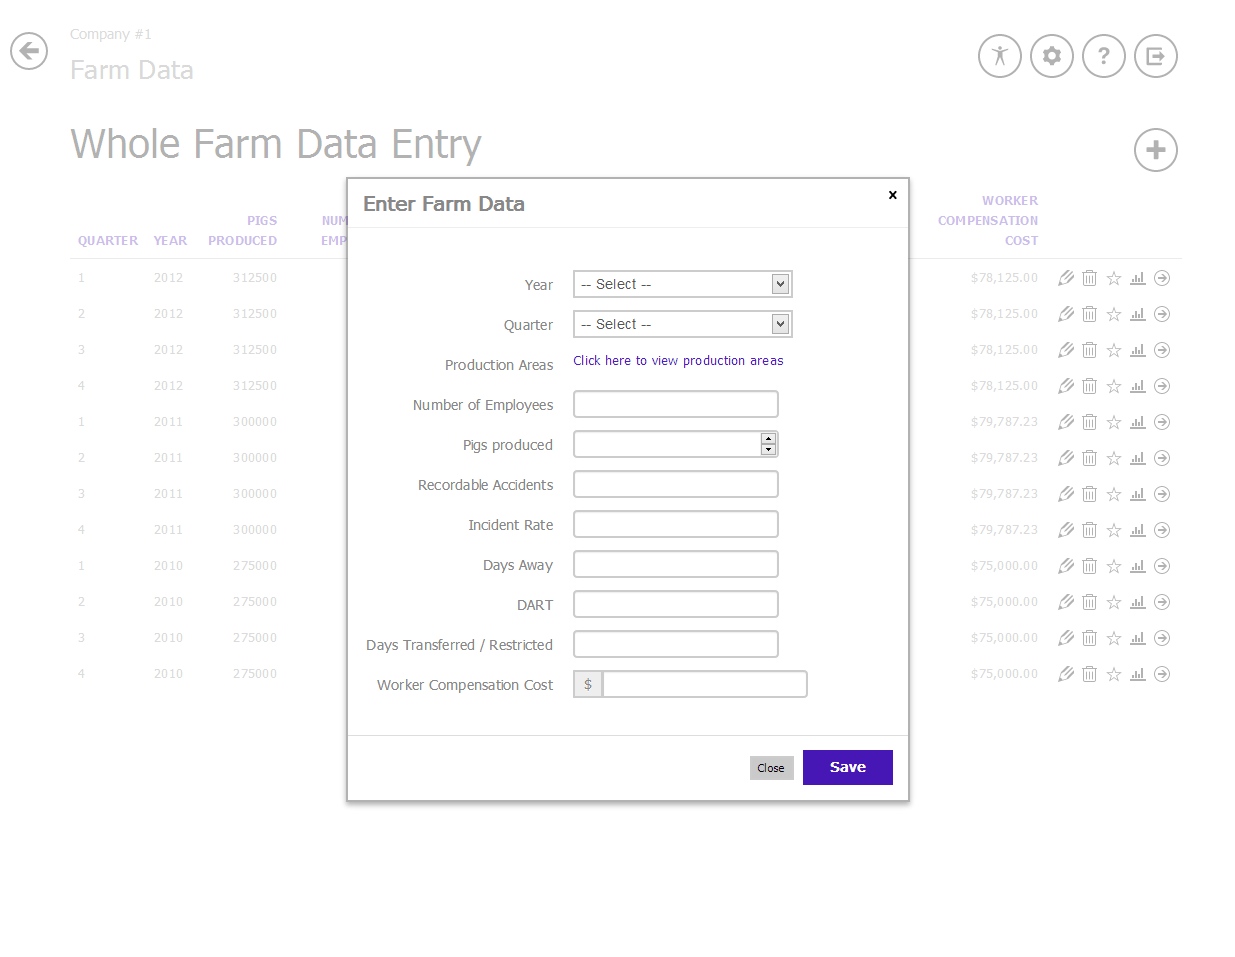Click the PIGS PRODUCED column header
Screen dimensions: 1235x957
point(243,231)
